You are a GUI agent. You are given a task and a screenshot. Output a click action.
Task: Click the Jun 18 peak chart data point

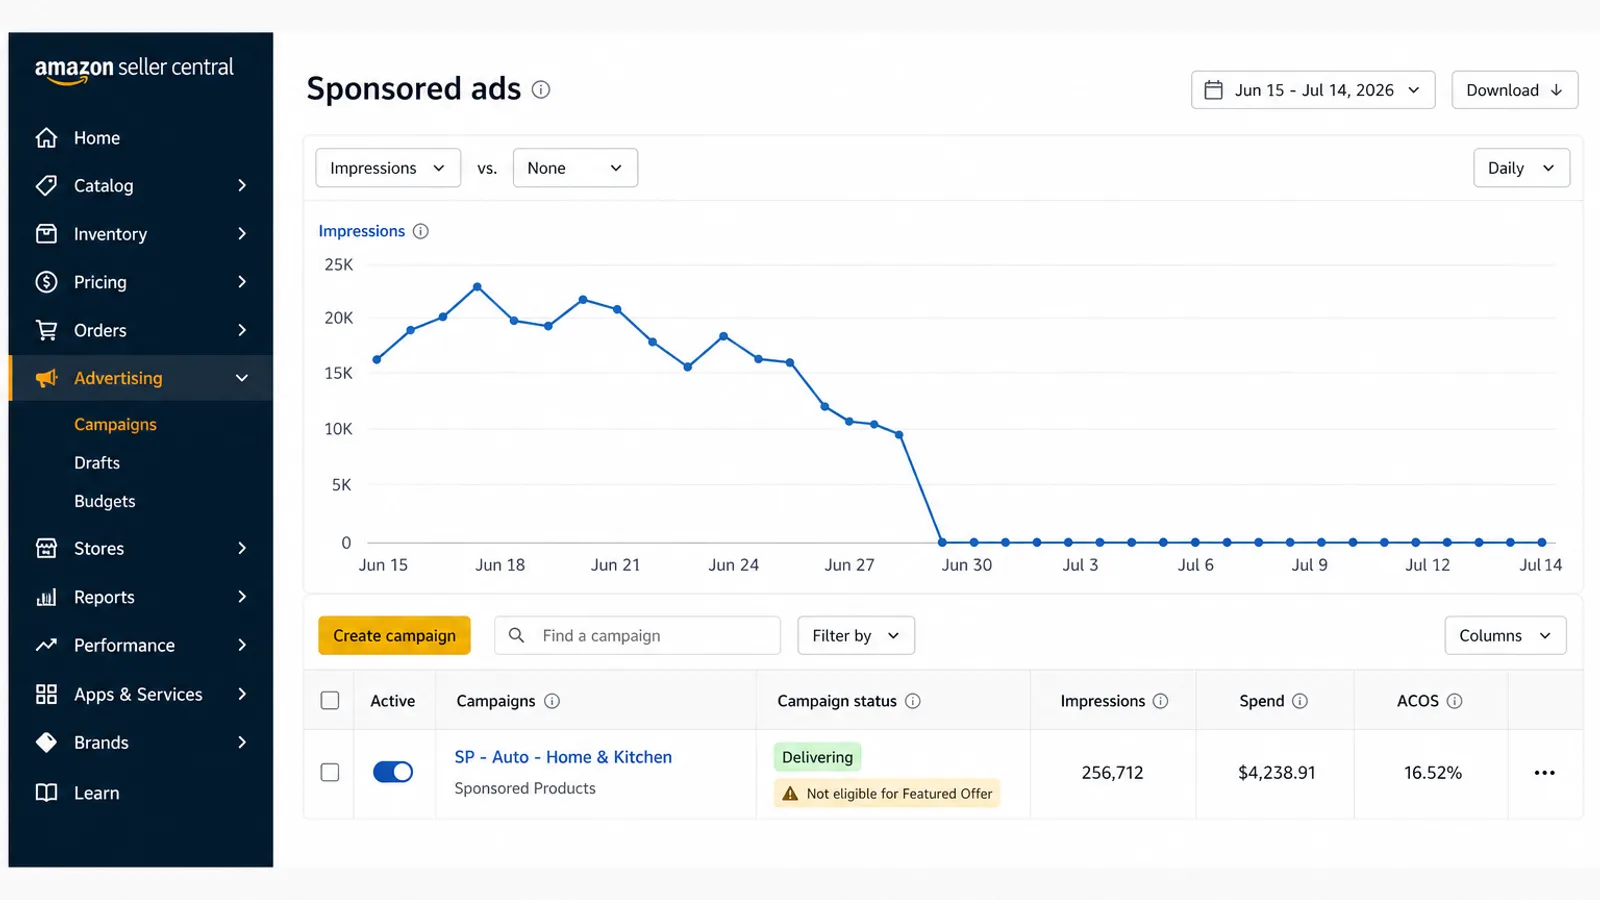[477, 287]
